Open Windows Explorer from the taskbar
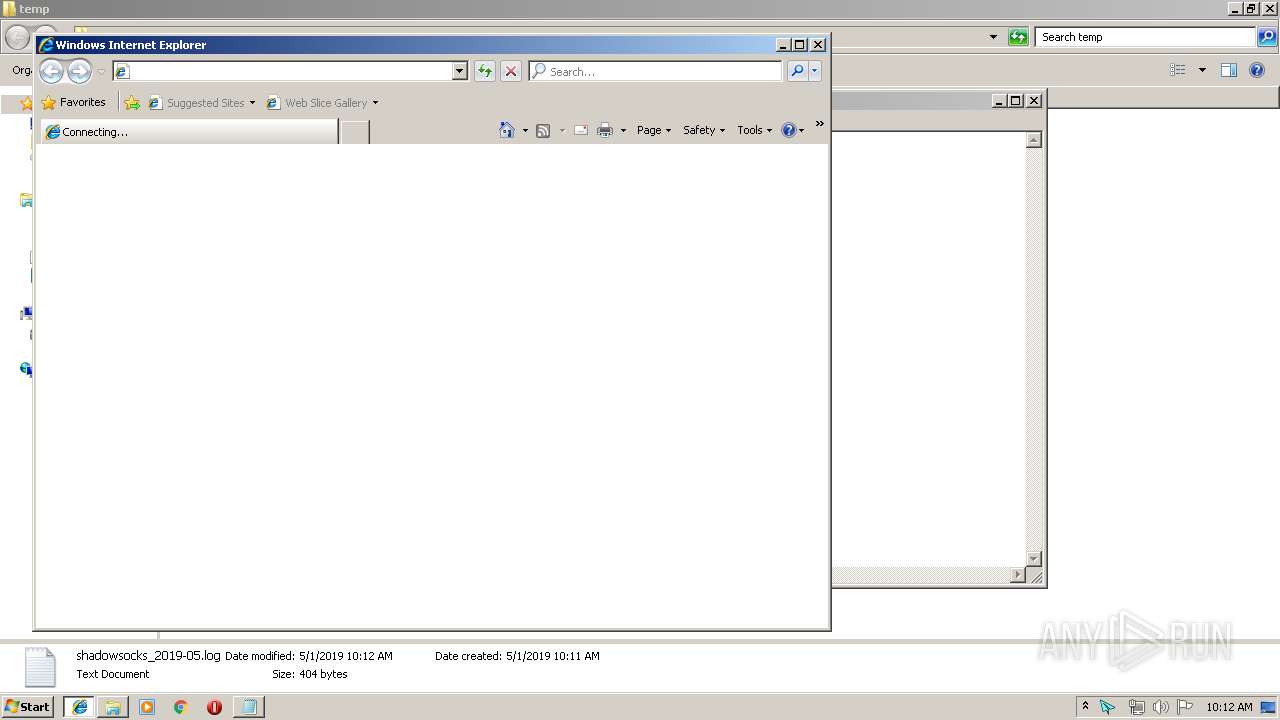 point(113,706)
